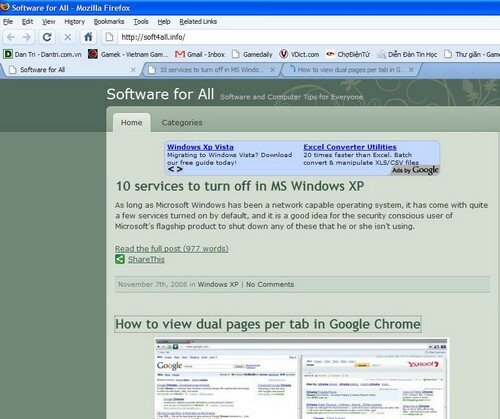This screenshot has height=419, width=500.
Task: Close the '10 services to turn off' tab
Action: coord(272,70)
